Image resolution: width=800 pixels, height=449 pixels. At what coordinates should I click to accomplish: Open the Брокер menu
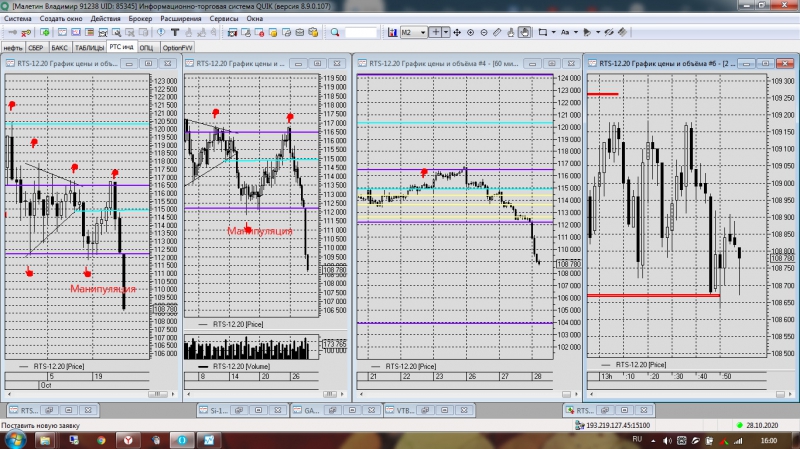click(141, 19)
